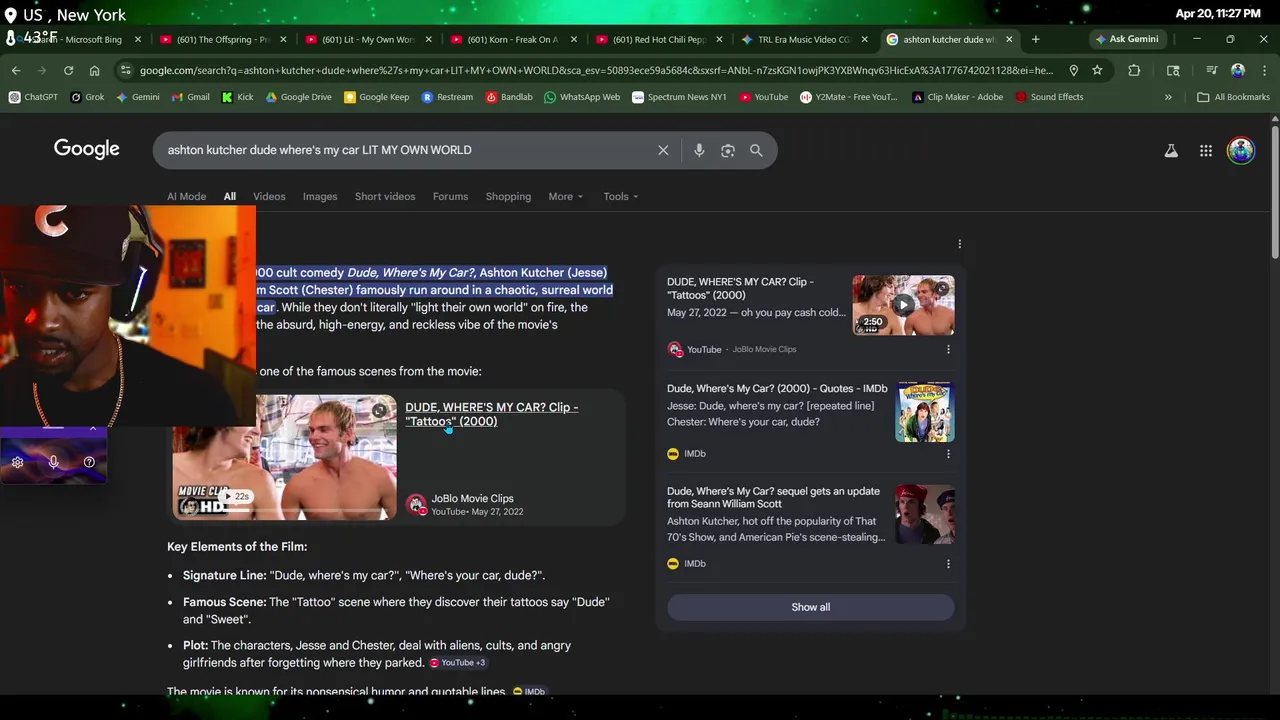This screenshot has width=1280, height=720.
Task: Open DUDE, WHERE'S MY CAR? Clip Tattoos link
Action: tap(491, 414)
